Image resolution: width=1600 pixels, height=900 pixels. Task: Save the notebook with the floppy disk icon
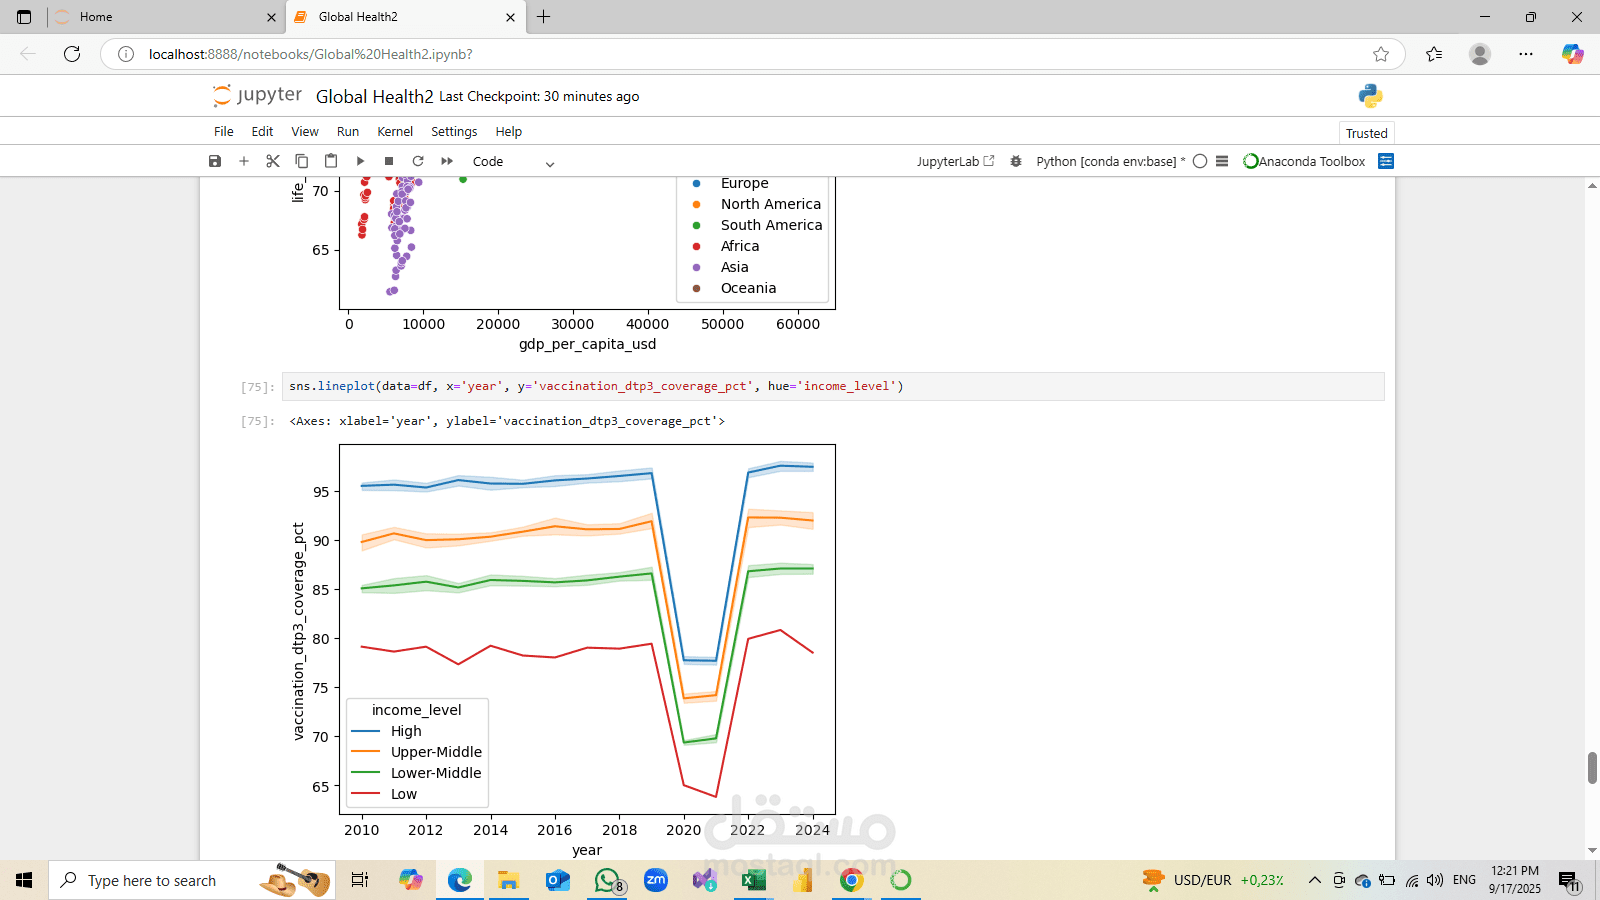[x=214, y=161]
